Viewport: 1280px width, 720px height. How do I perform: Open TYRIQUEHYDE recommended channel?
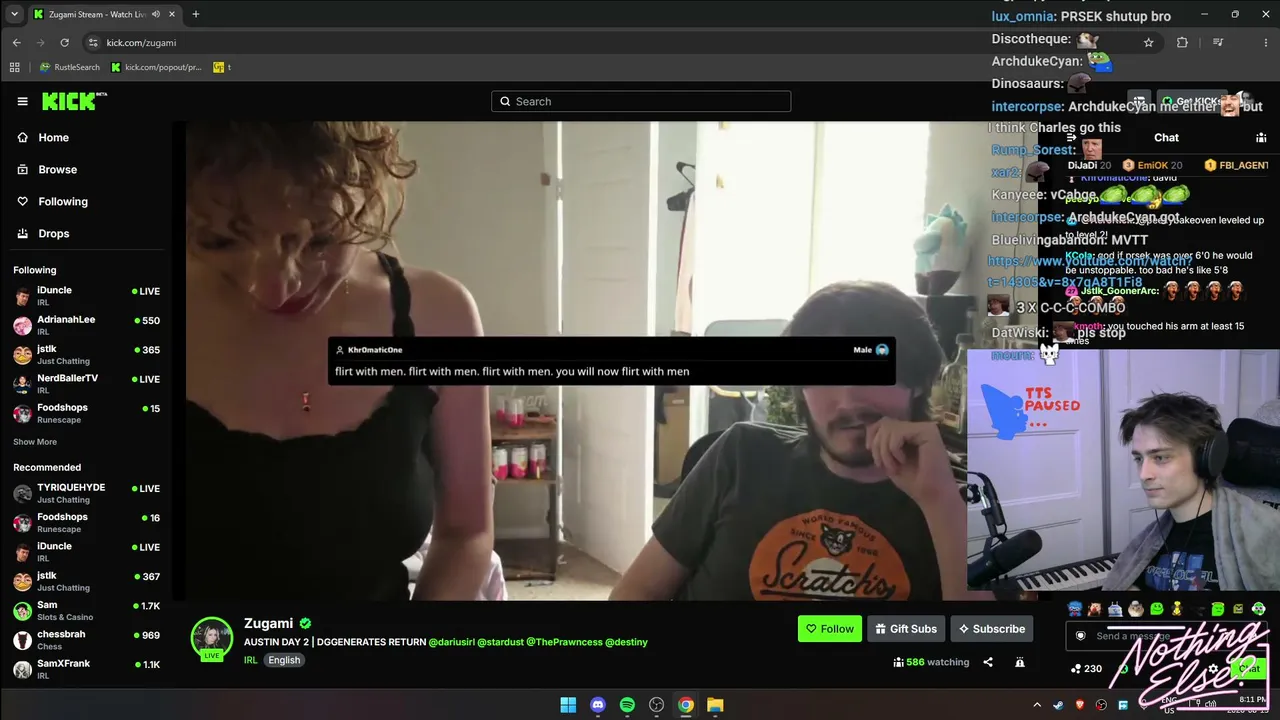point(86,493)
